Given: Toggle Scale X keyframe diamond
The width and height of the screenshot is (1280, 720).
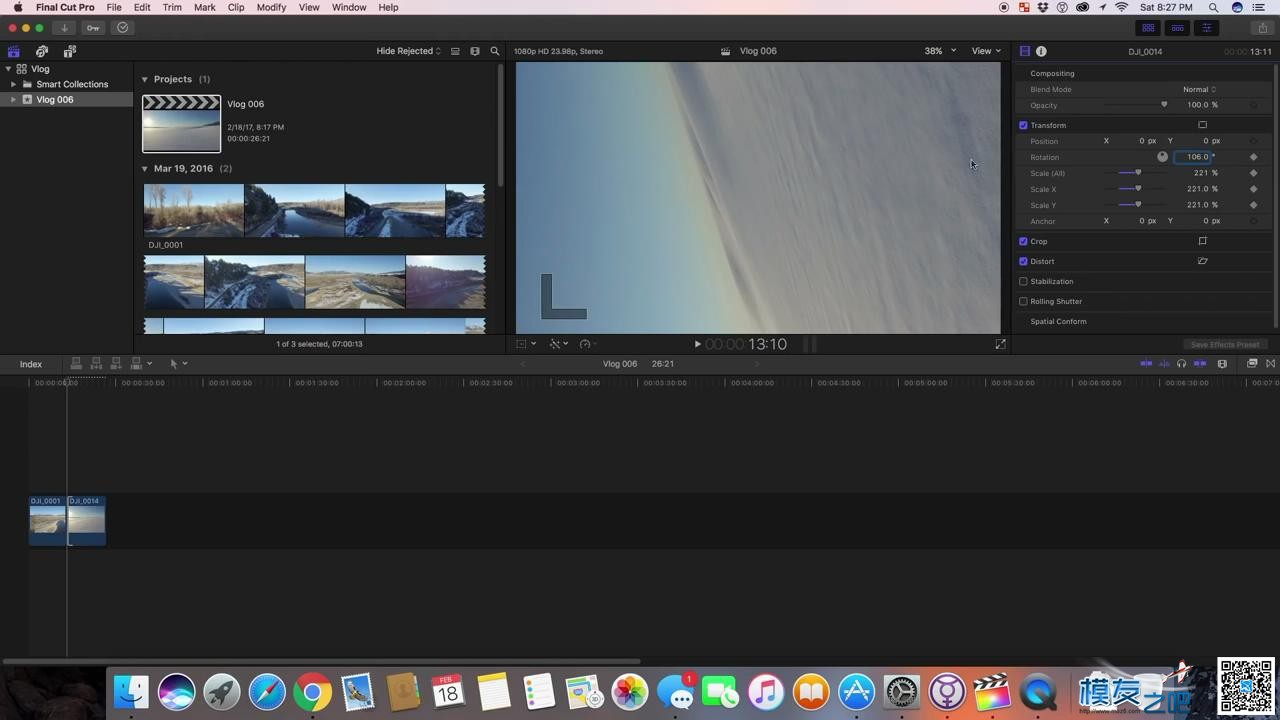Looking at the screenshot, I should point(1253,189).
